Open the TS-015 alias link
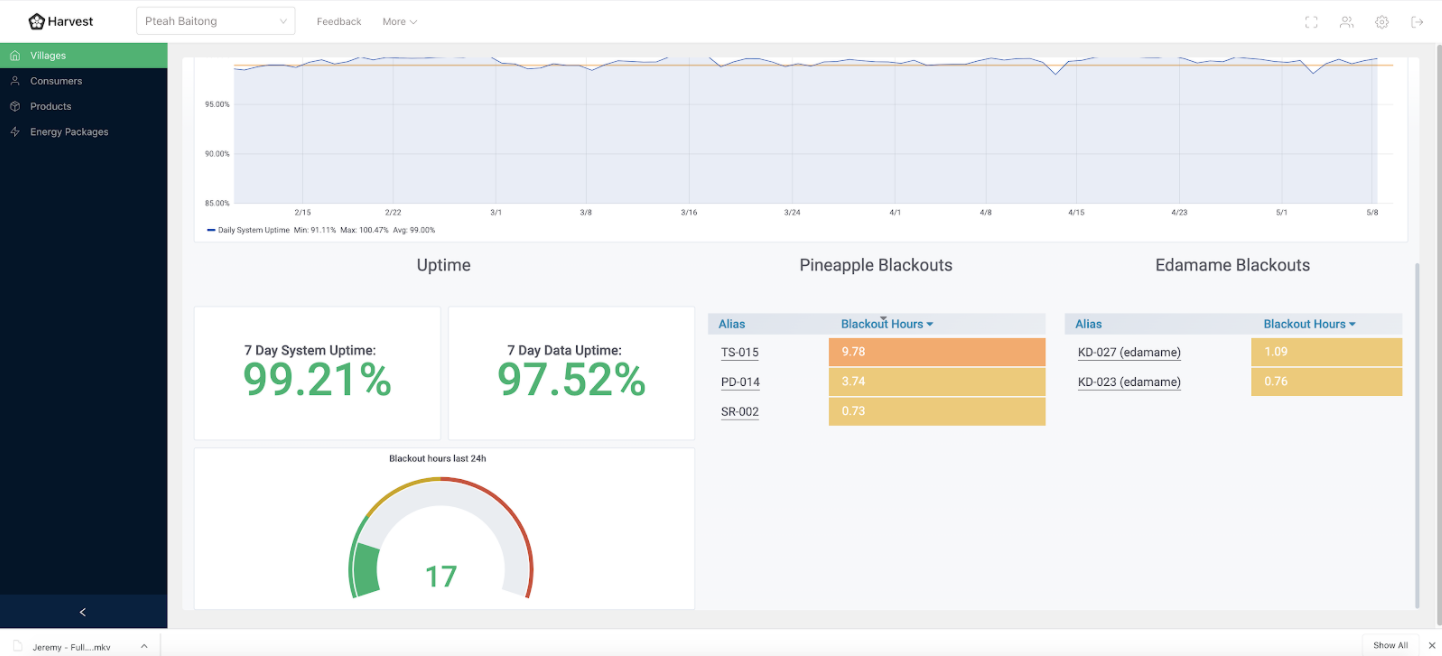1442x656 pixels. (739, 352)
